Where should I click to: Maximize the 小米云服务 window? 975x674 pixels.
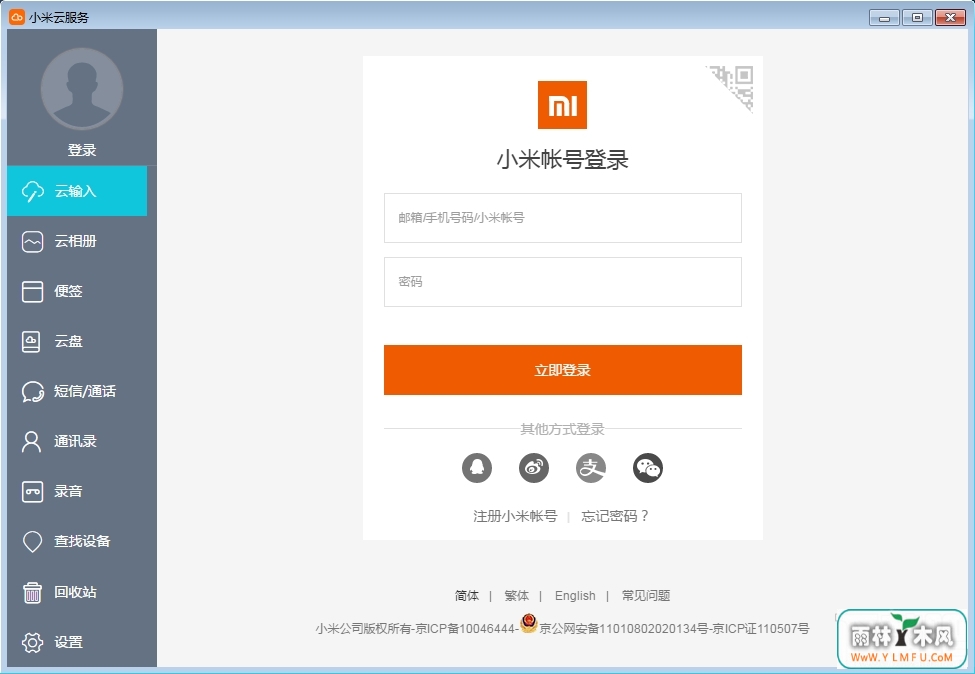[x=917, y=17]
